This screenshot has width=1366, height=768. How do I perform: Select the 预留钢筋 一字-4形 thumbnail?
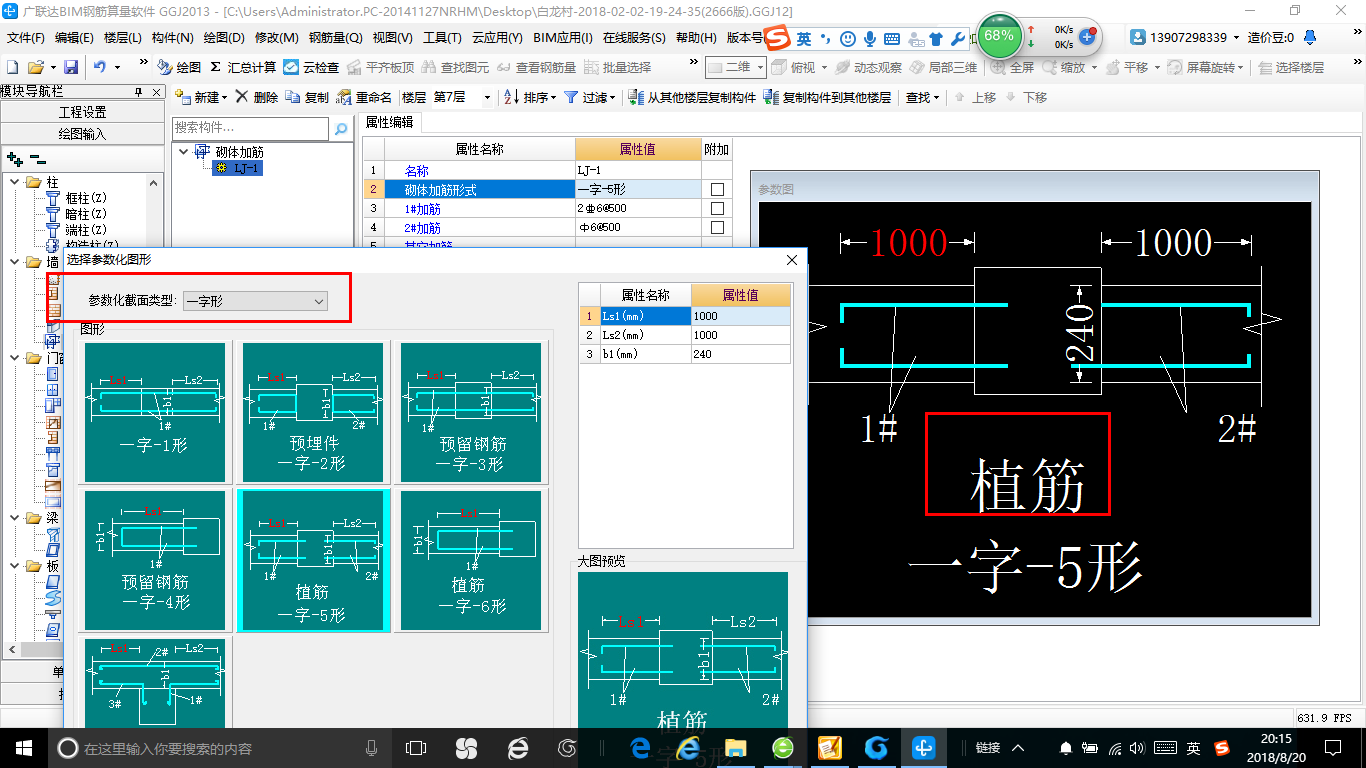click(x=153, y=559)
